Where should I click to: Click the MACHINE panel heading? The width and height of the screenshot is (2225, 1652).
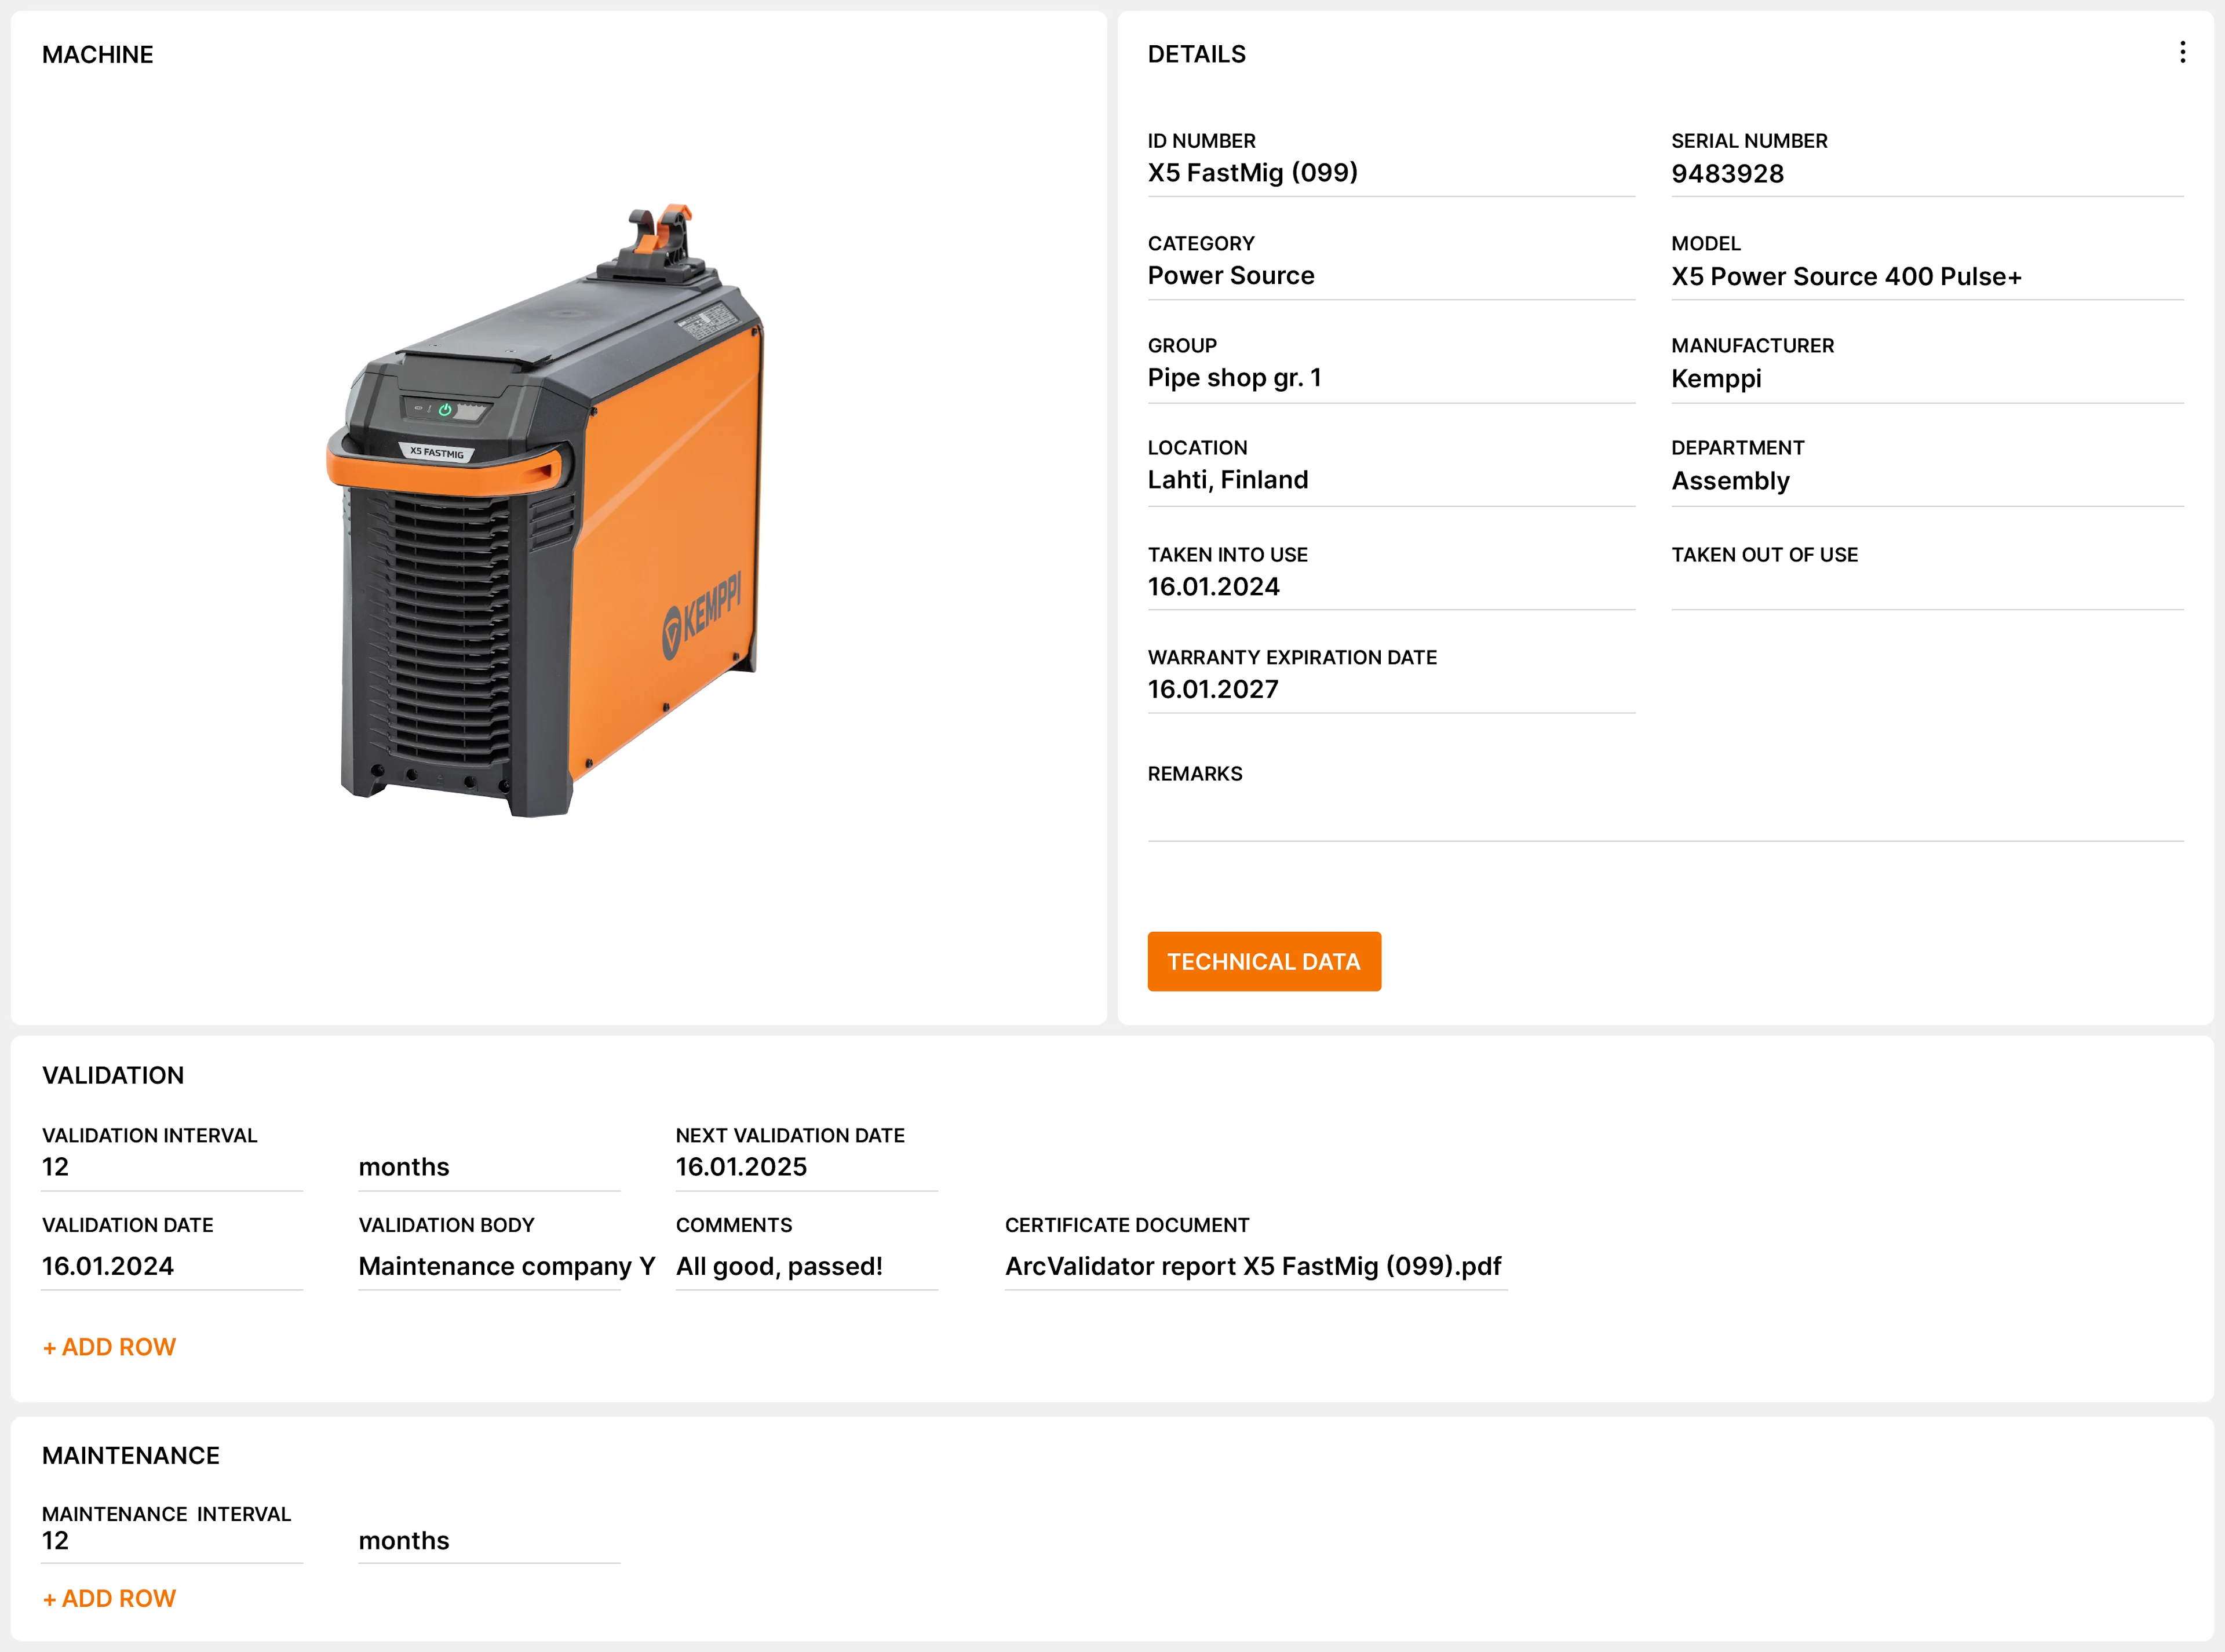click(x=98, y=54)
